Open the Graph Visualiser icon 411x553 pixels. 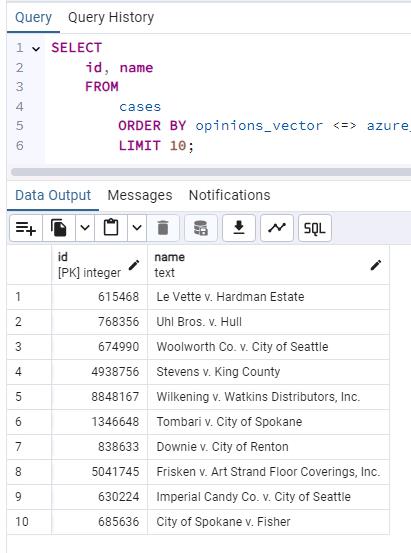click(x=277, y=228)
